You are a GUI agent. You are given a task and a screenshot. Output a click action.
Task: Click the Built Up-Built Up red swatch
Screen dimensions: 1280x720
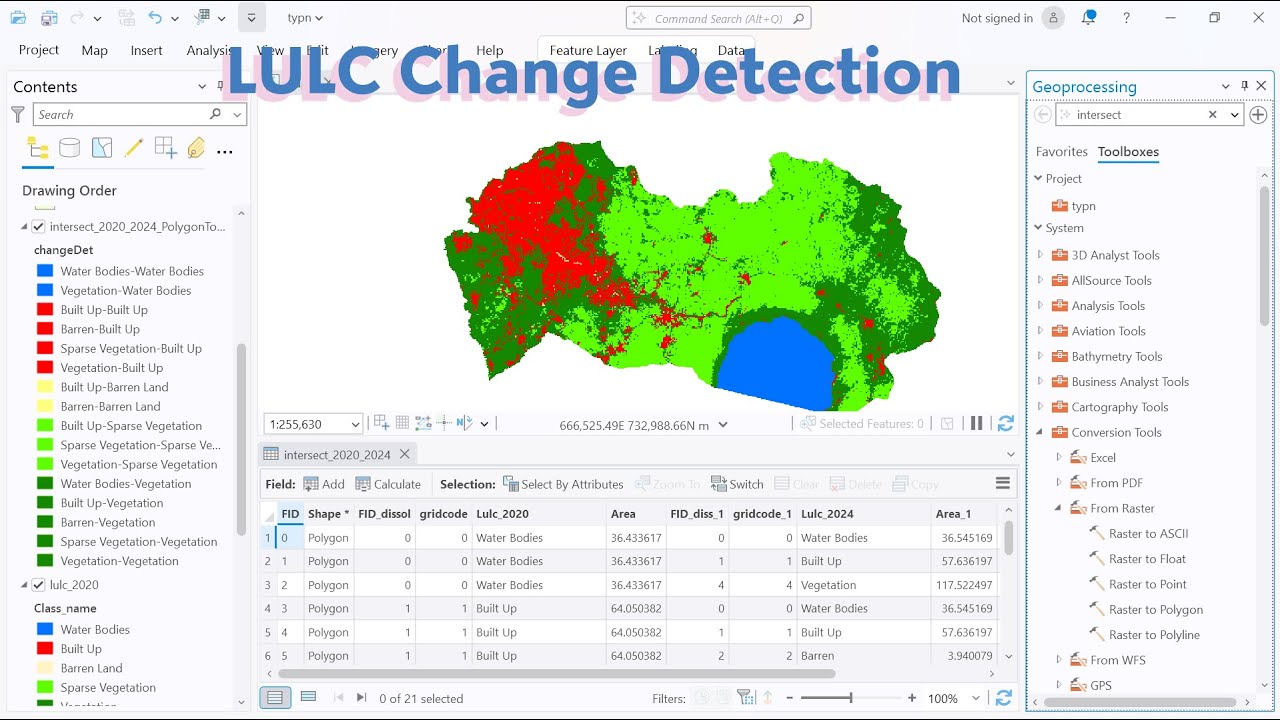[45, 310]
